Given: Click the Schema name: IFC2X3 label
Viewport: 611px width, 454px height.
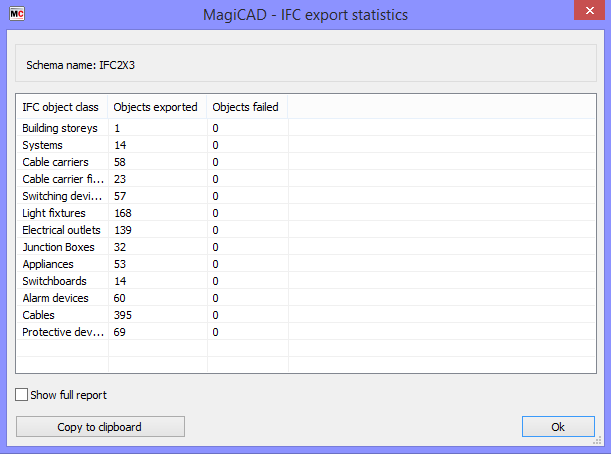Looking at the screenshot, I should (x=81, y=65).
